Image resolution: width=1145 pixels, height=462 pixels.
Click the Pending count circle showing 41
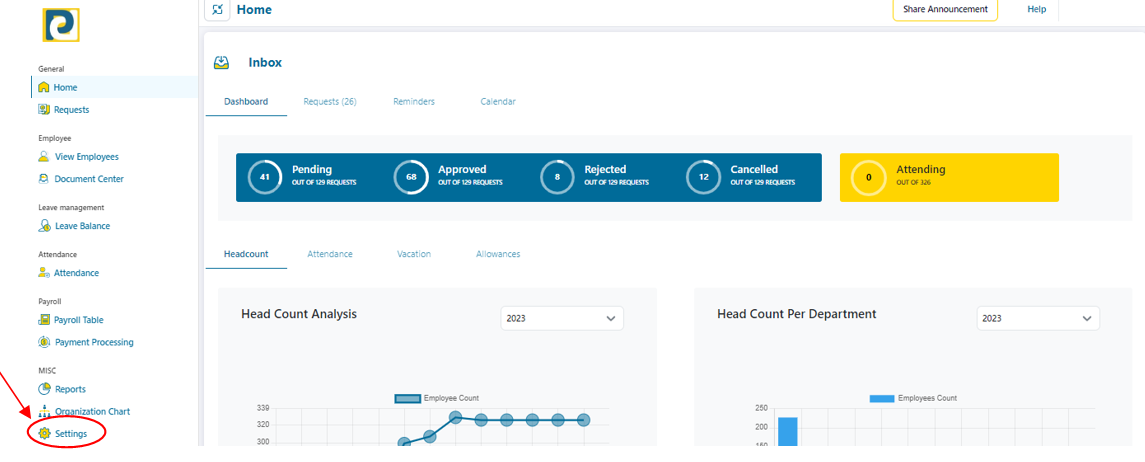(x=265, y=177)
